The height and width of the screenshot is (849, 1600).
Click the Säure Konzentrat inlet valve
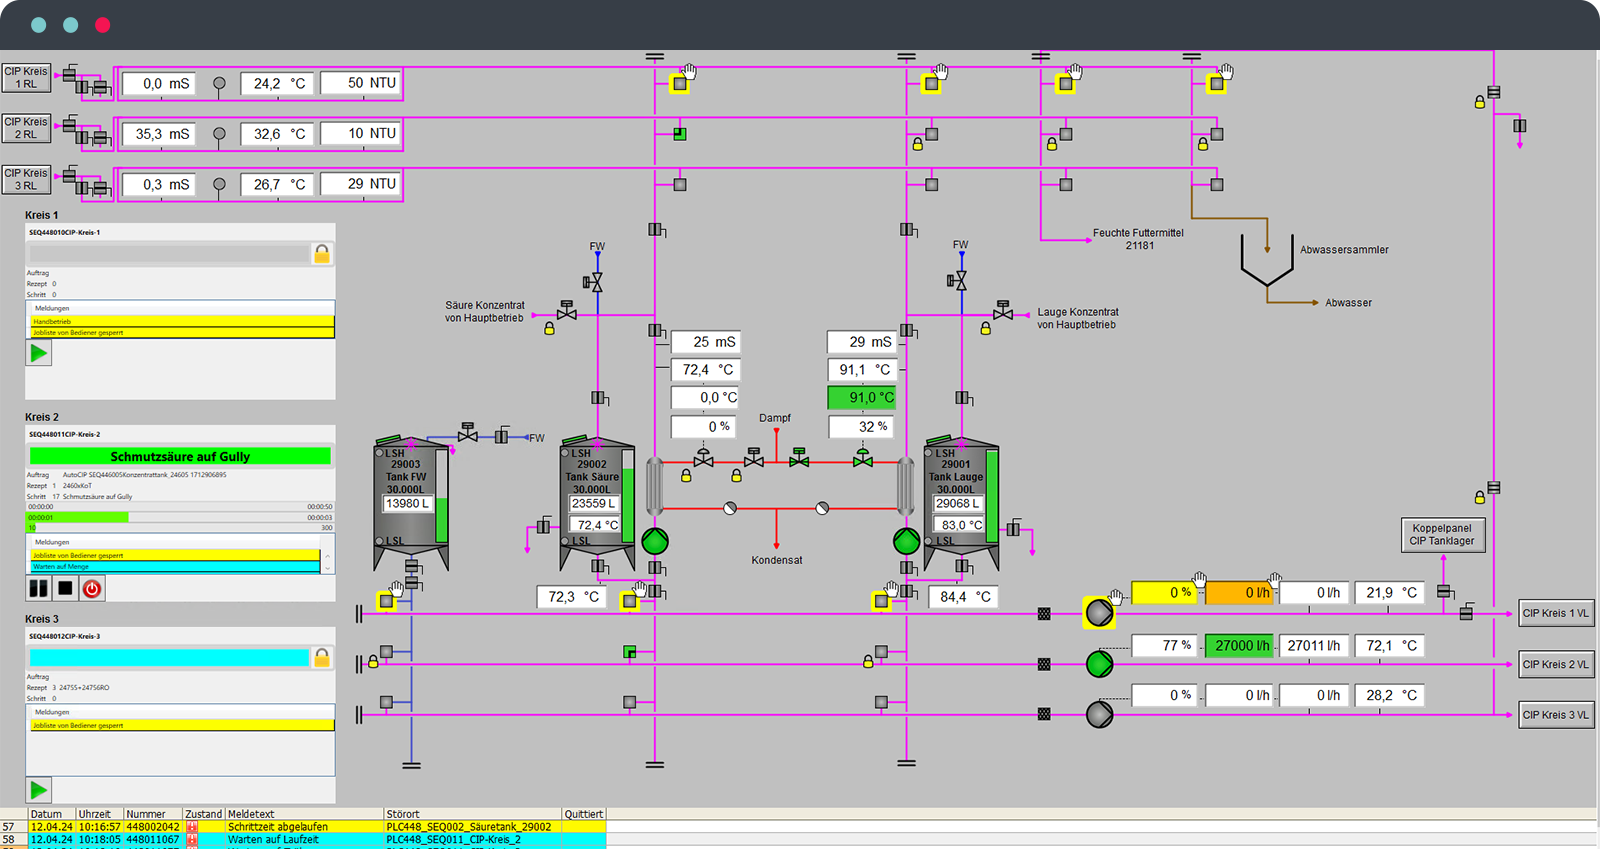coord(567,312)
